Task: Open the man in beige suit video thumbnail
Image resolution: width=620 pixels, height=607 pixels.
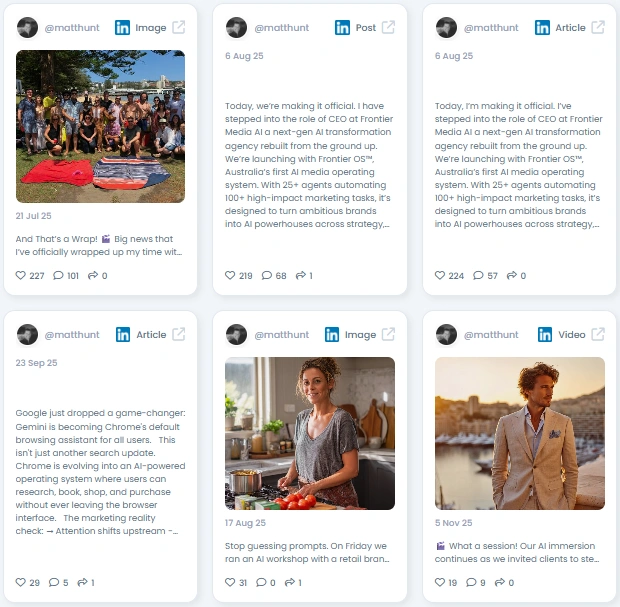Action: [x=520, y=433]
